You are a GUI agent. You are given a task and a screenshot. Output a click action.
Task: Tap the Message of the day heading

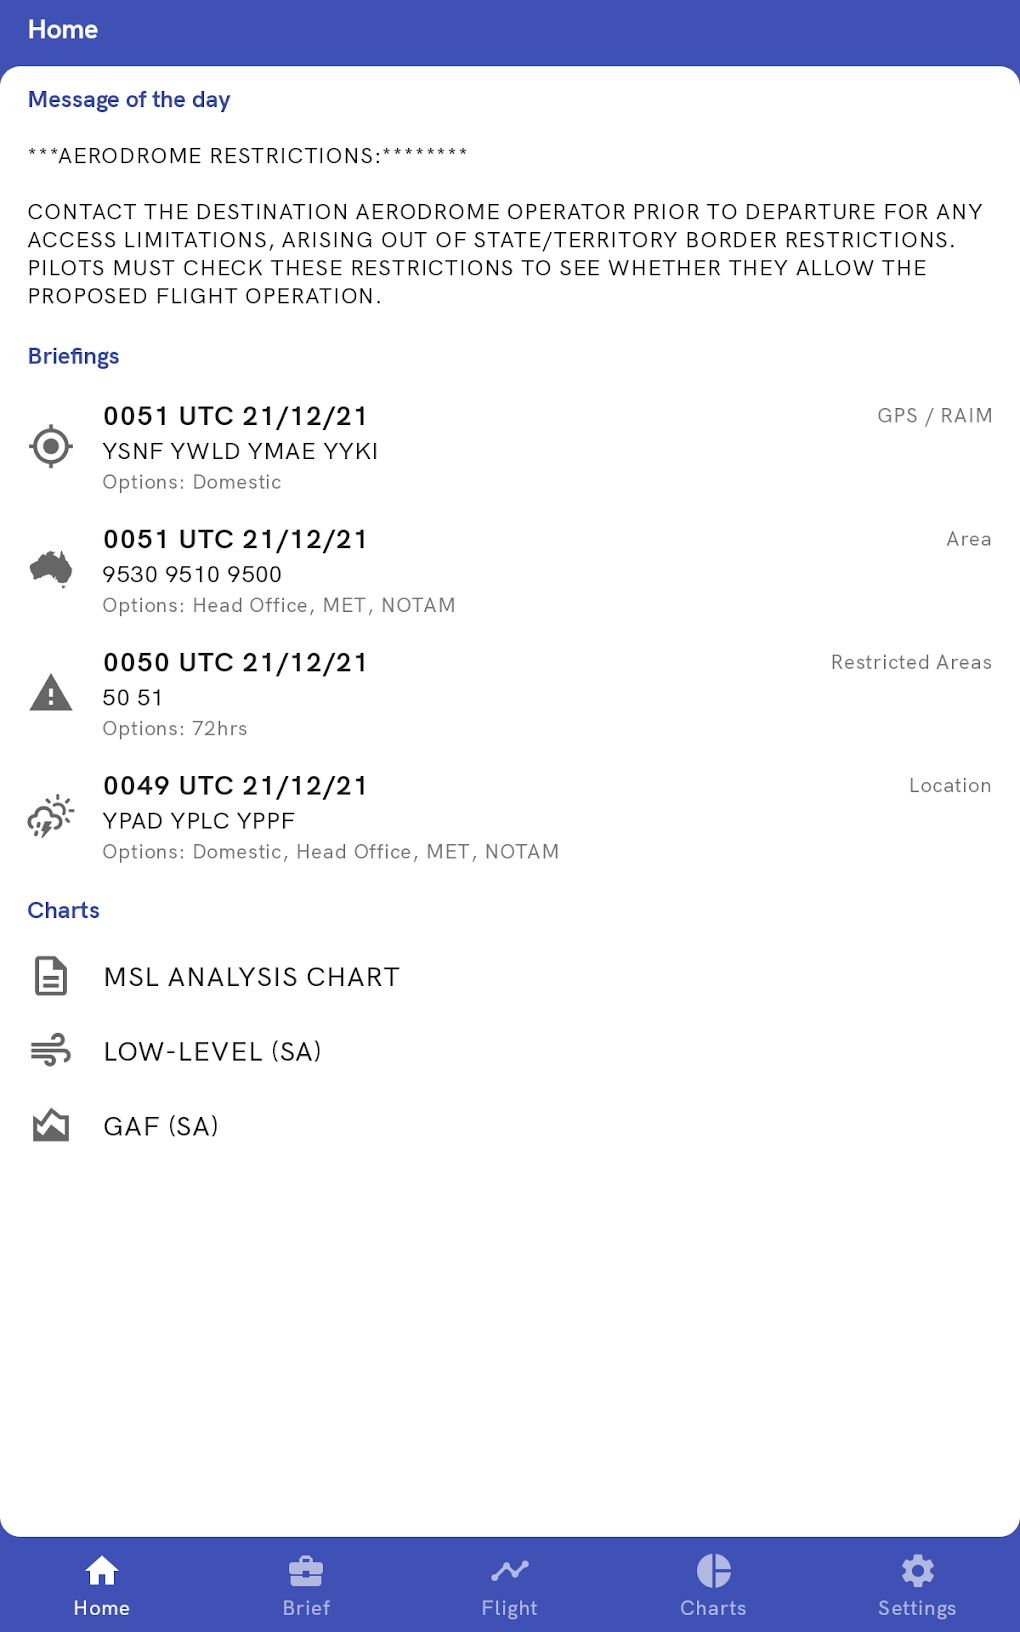tap(129, 100)
